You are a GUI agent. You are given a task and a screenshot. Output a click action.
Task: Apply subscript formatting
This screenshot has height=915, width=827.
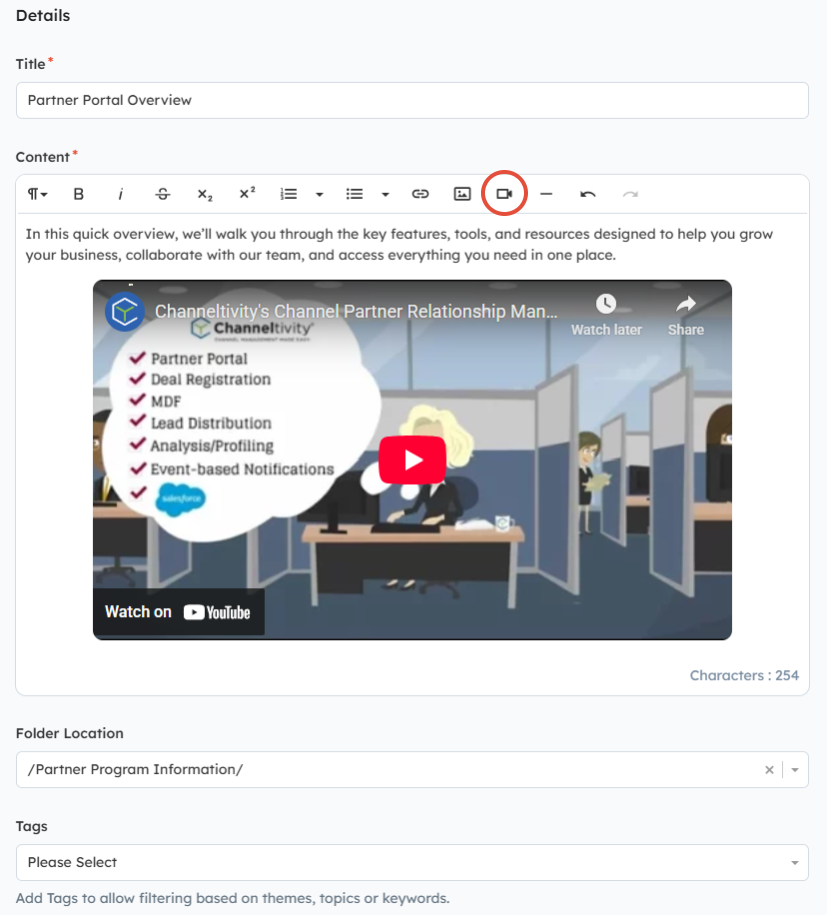[x=205, y=194]
